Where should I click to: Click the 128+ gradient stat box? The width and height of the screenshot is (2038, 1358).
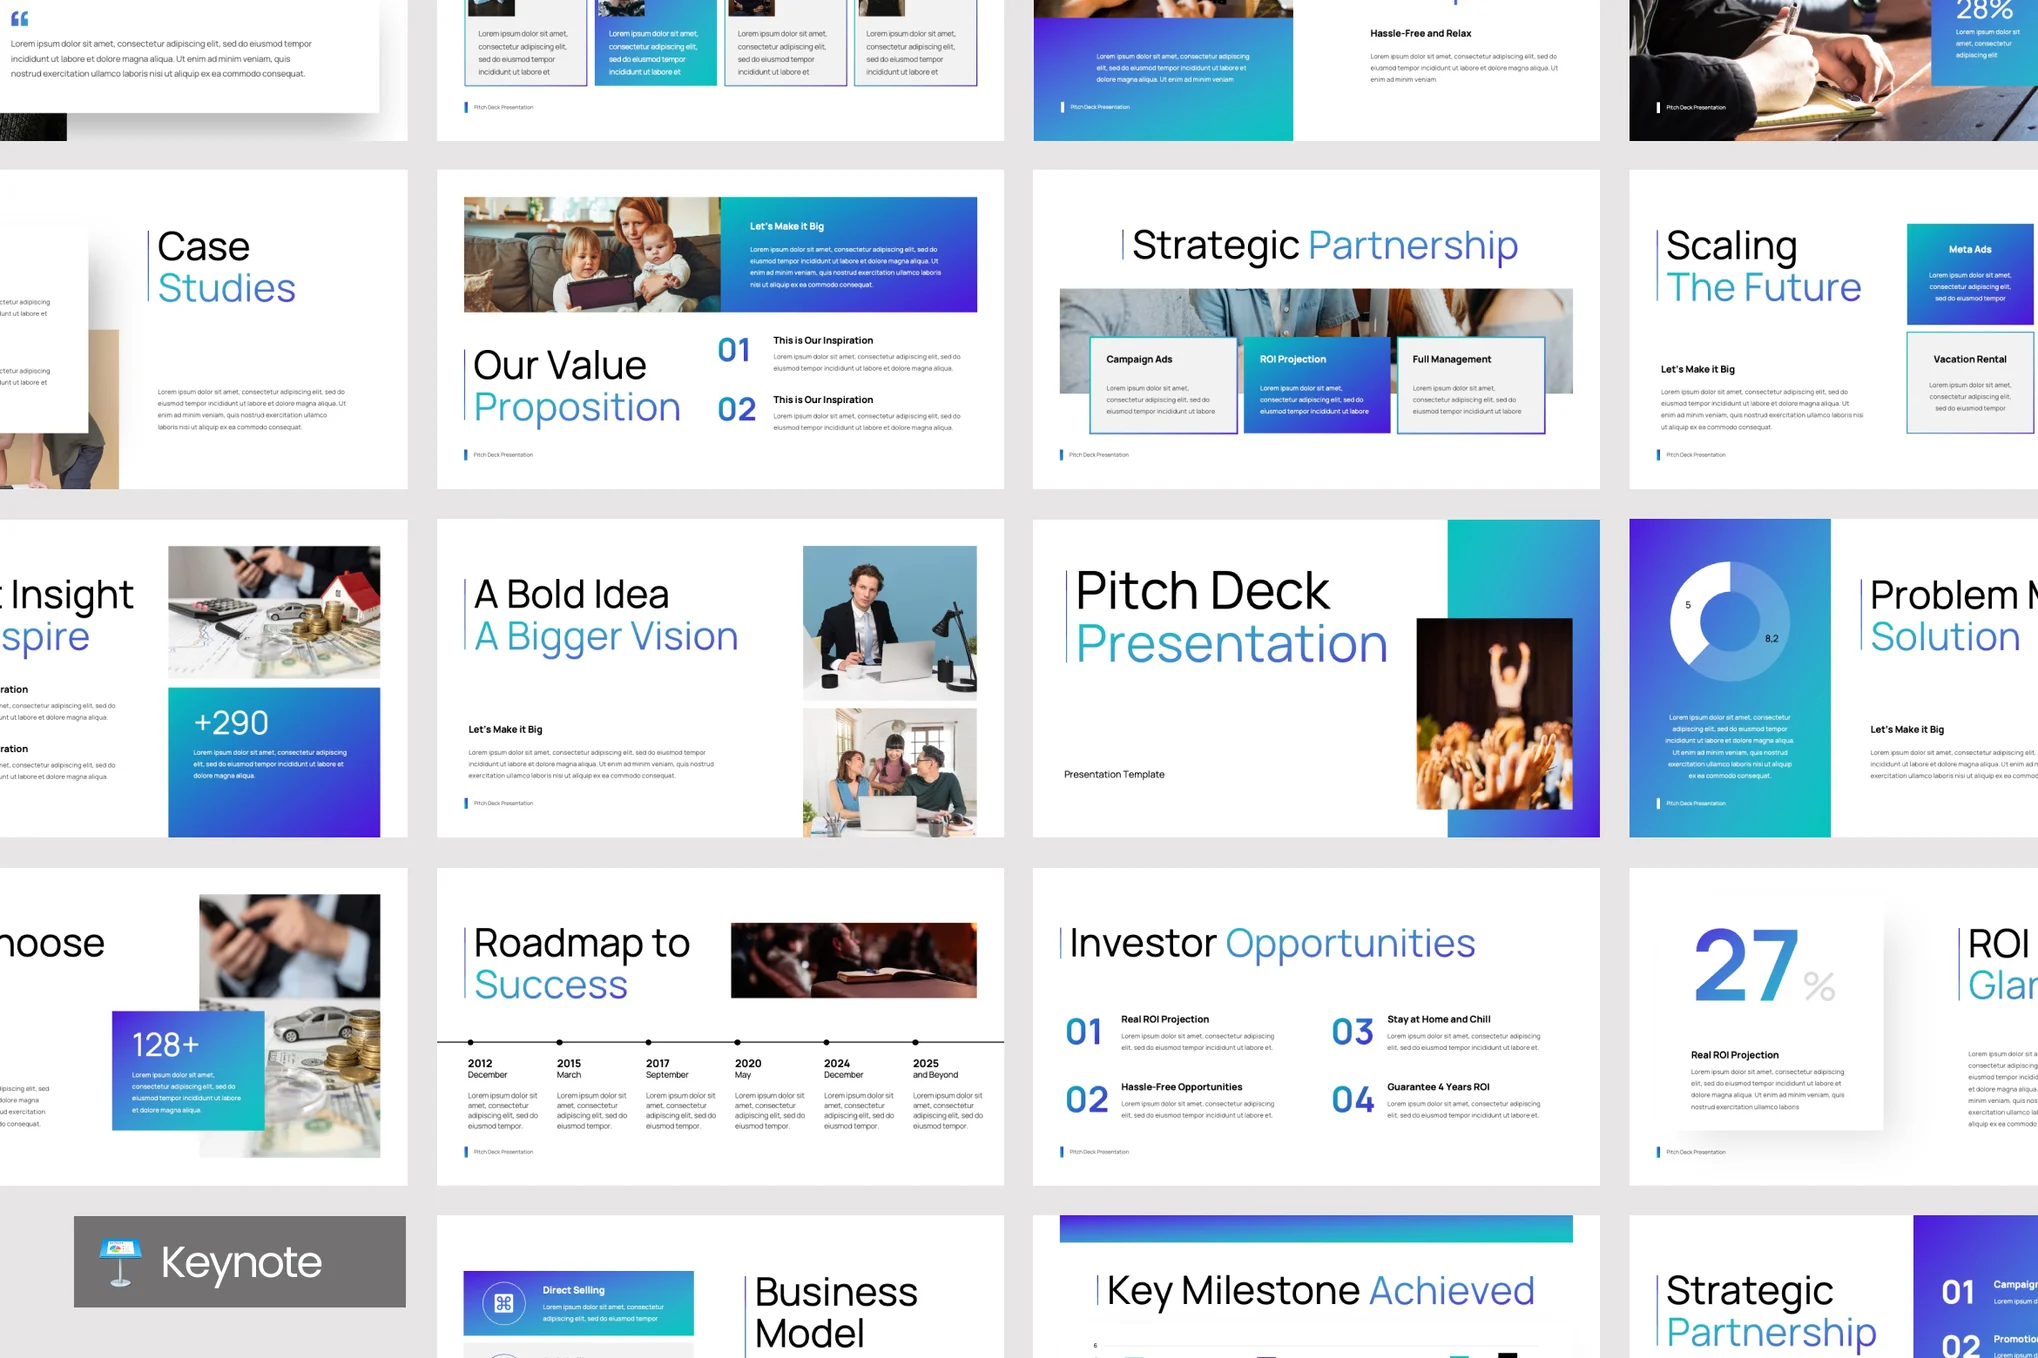coord(188,1070)
